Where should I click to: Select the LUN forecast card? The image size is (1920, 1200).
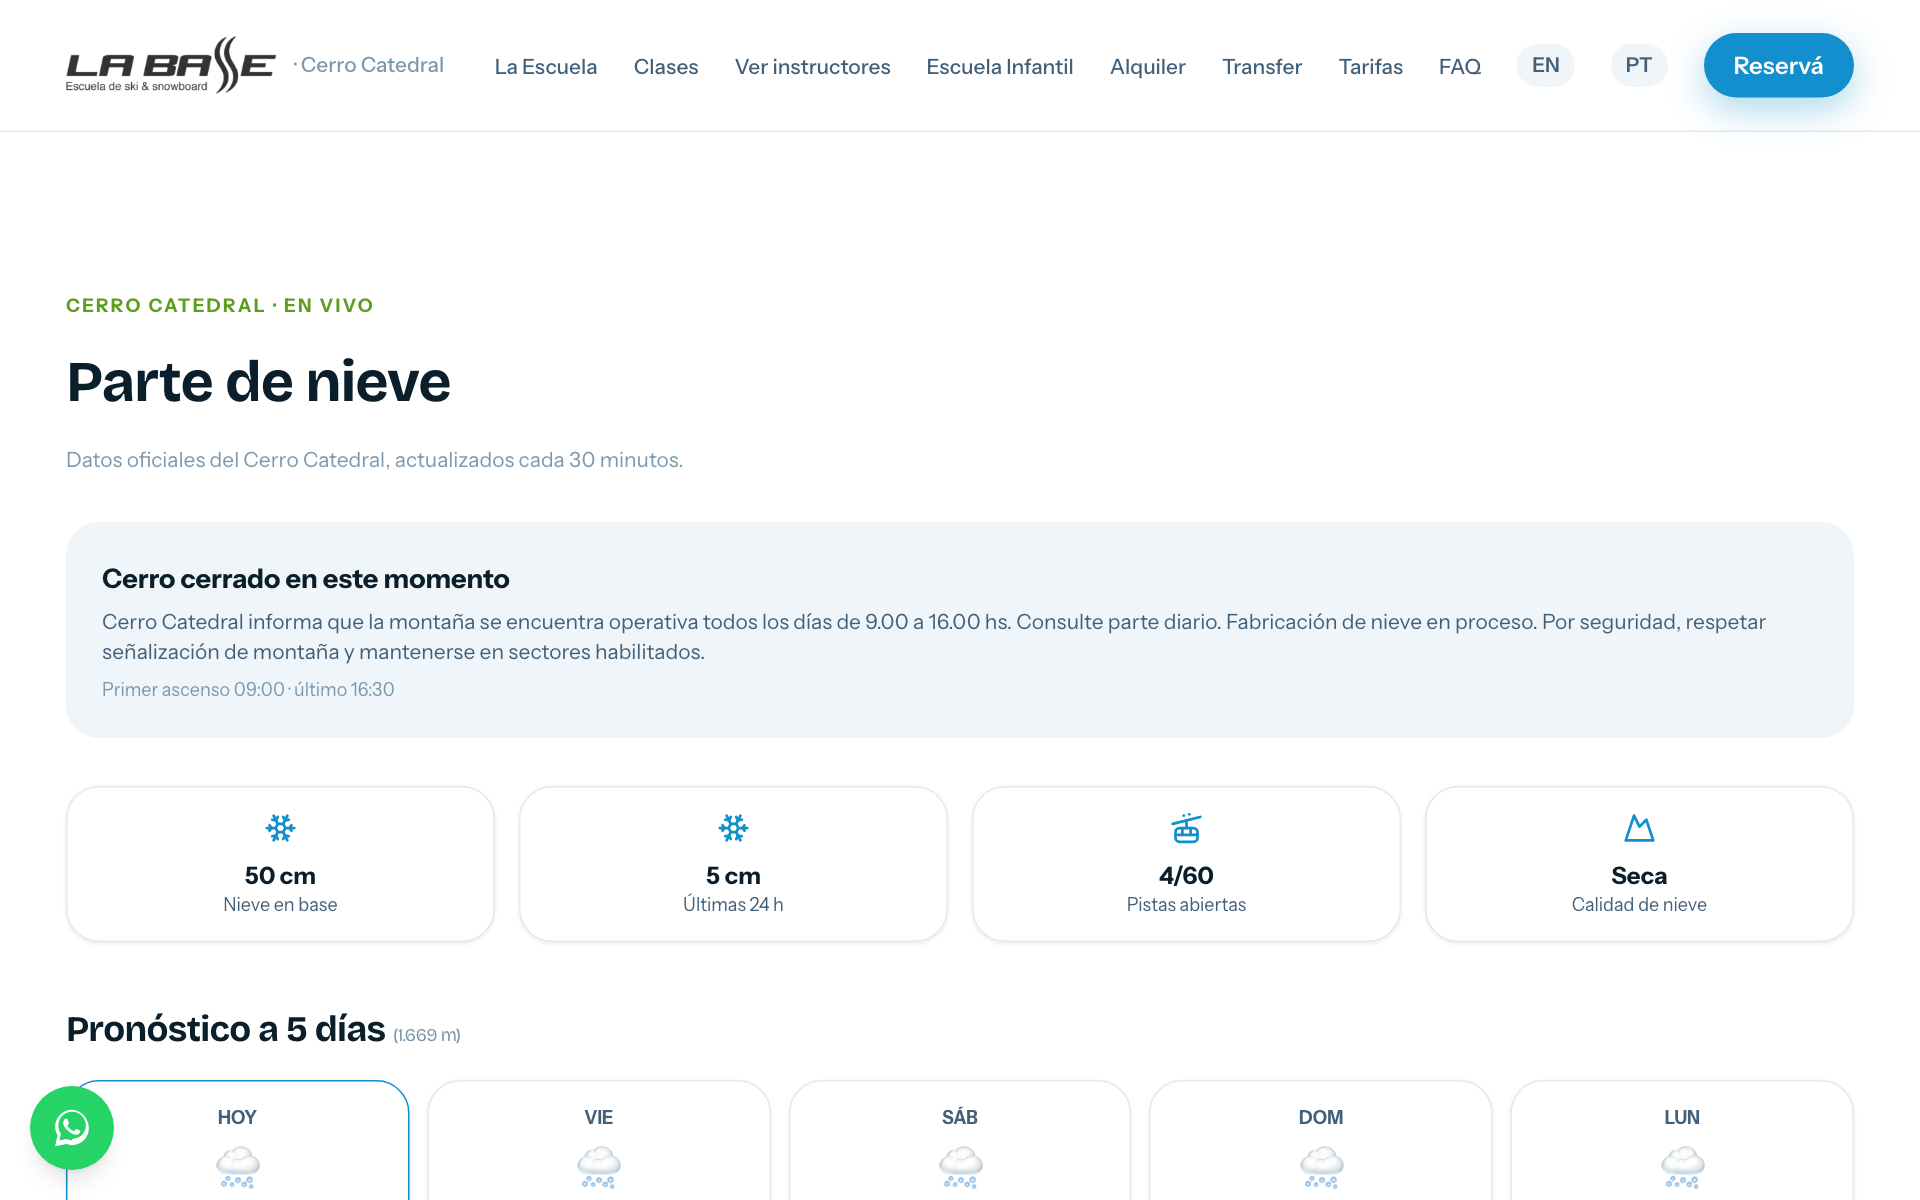1682,1140
